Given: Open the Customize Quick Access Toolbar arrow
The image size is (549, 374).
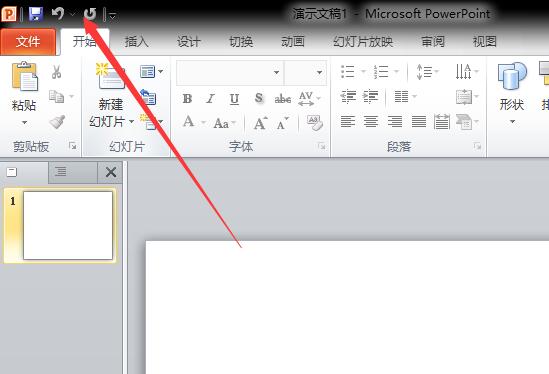Looking at the screenshot, I should pyautogui.click(x=113, y=15).
